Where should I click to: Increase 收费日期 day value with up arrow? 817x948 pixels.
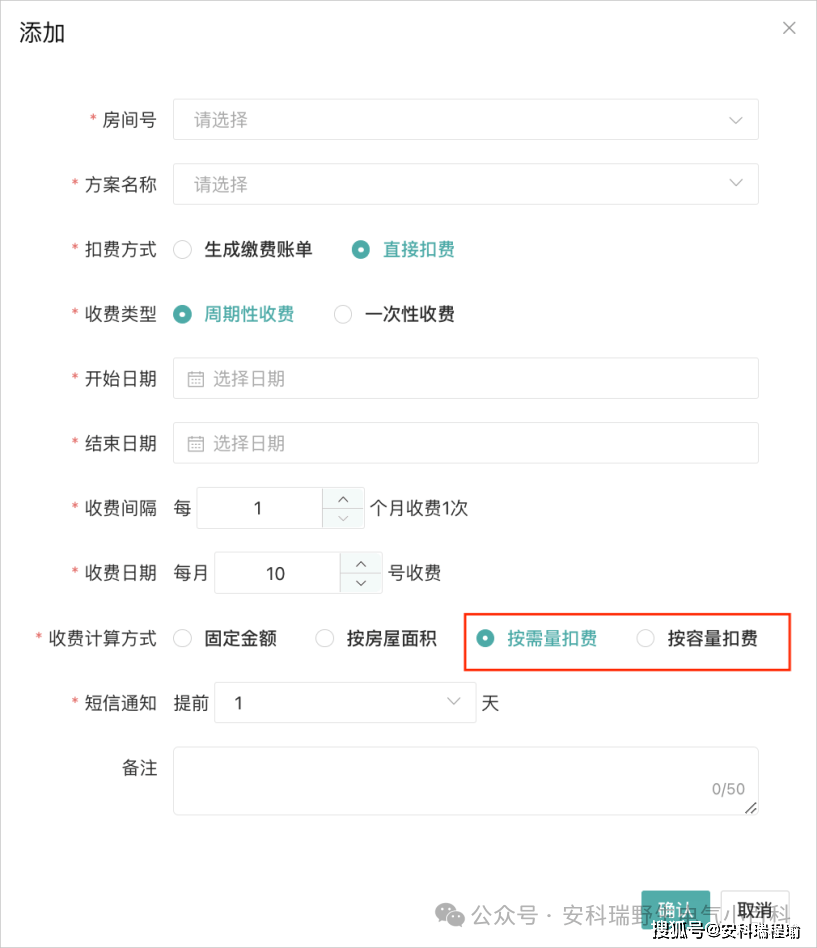361,563
